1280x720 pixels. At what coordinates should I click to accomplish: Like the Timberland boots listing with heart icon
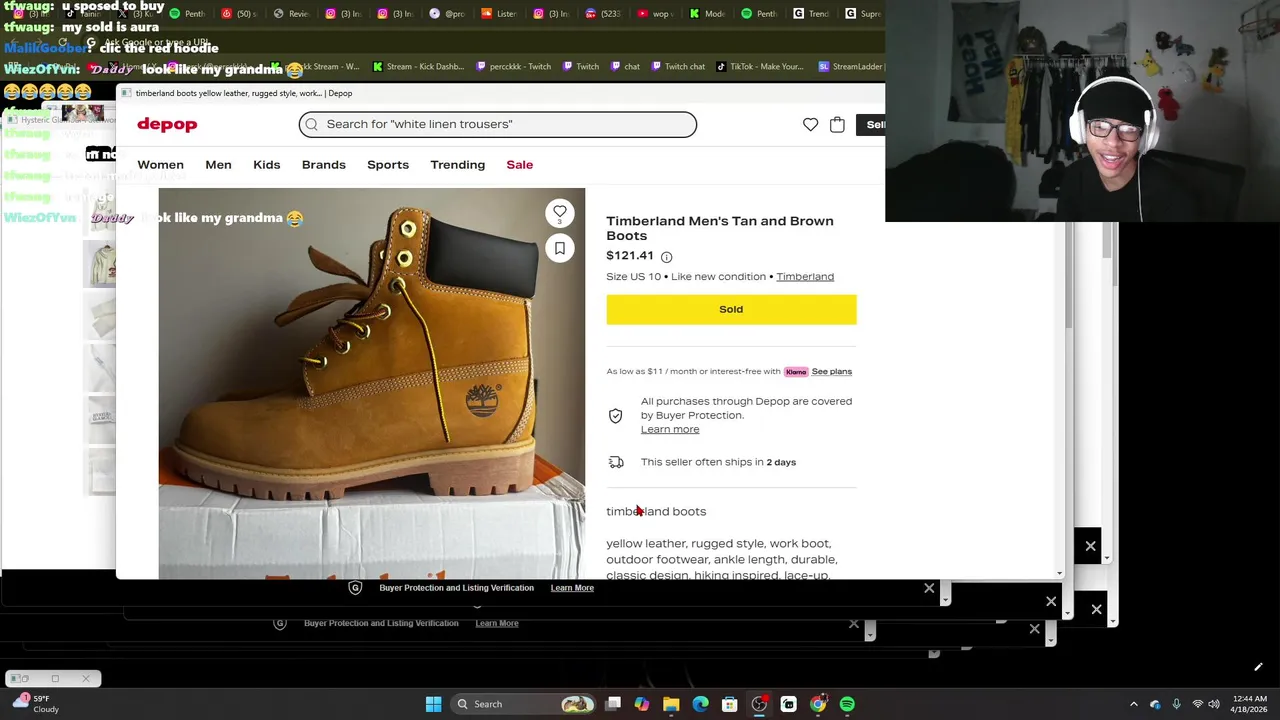[x=560, y=212]
